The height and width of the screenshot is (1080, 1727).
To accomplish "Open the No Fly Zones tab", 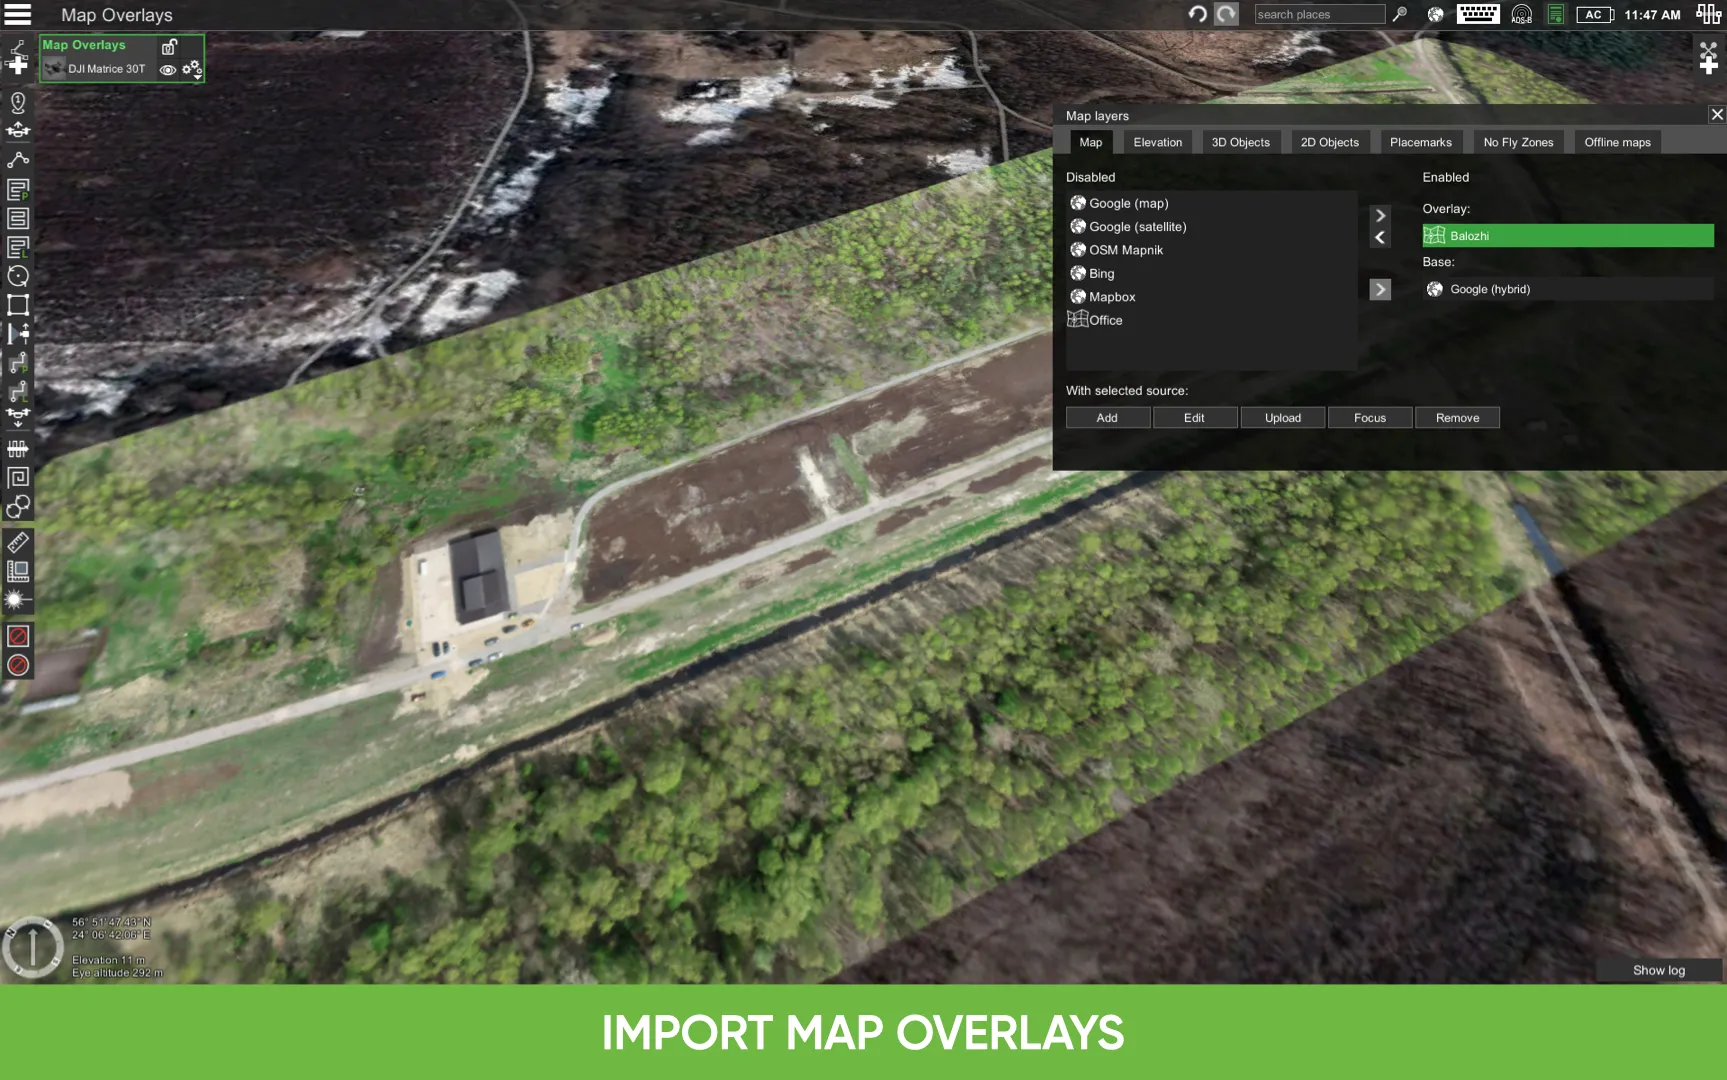I will tap(1517, 142).
